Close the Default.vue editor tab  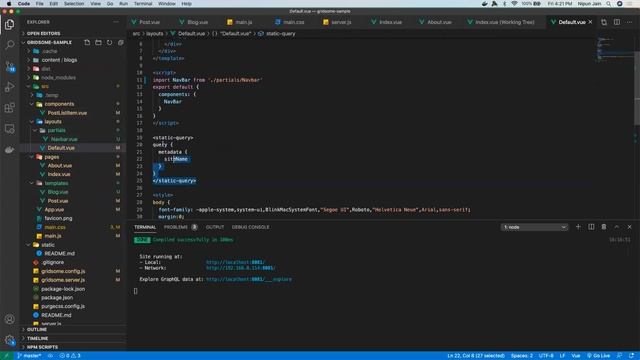(590, 22)
